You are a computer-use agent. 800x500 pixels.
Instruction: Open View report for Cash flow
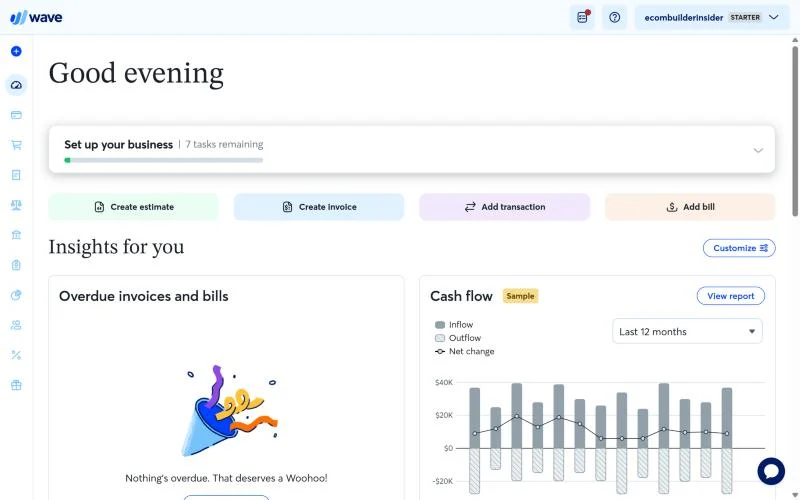click(731, 296)
